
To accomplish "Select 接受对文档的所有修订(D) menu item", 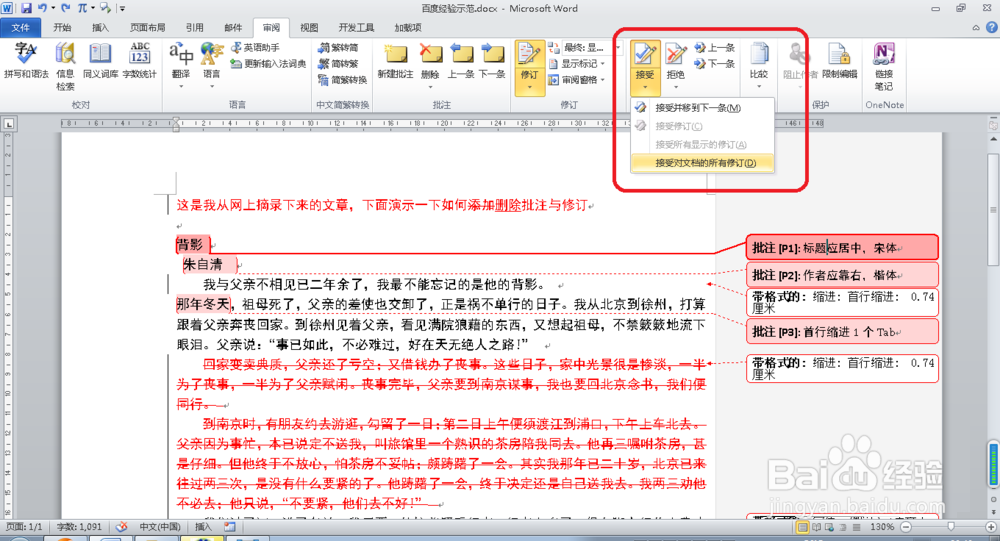I will tap(702, 163).
